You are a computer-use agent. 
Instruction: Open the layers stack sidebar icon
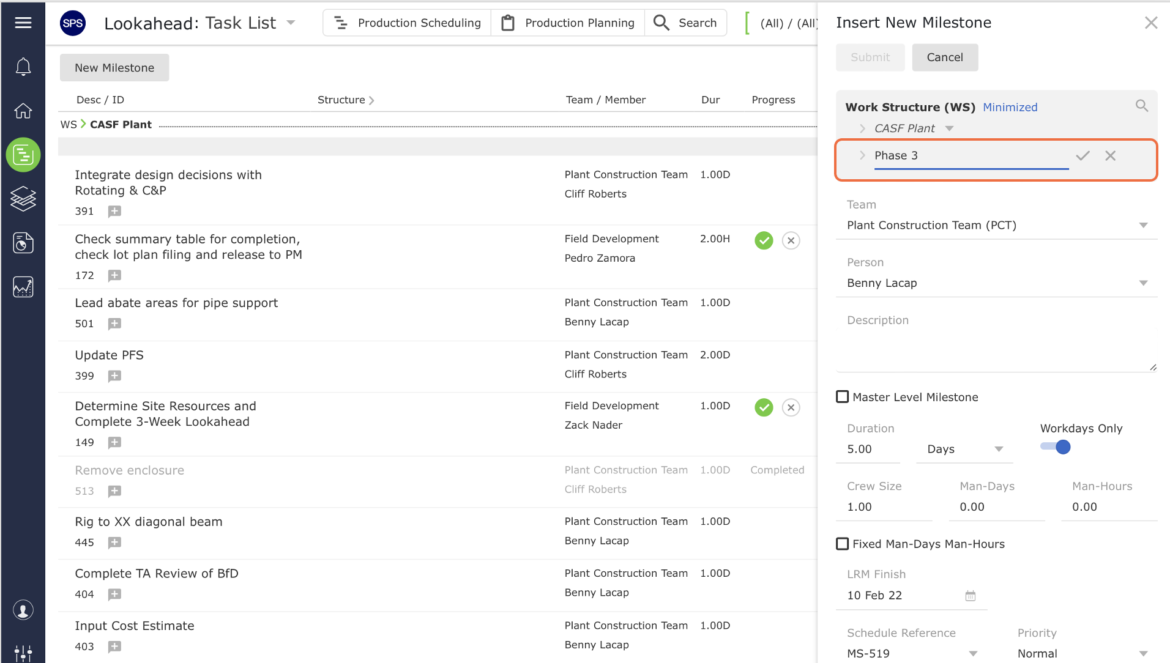pyautogui.click(x=23, y=199)
